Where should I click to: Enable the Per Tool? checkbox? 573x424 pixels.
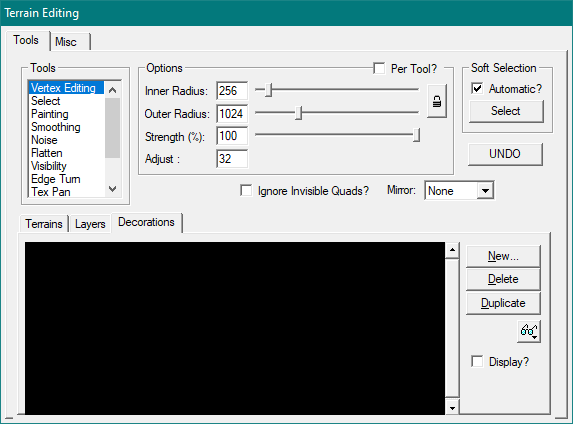click(x=379, y=68)
